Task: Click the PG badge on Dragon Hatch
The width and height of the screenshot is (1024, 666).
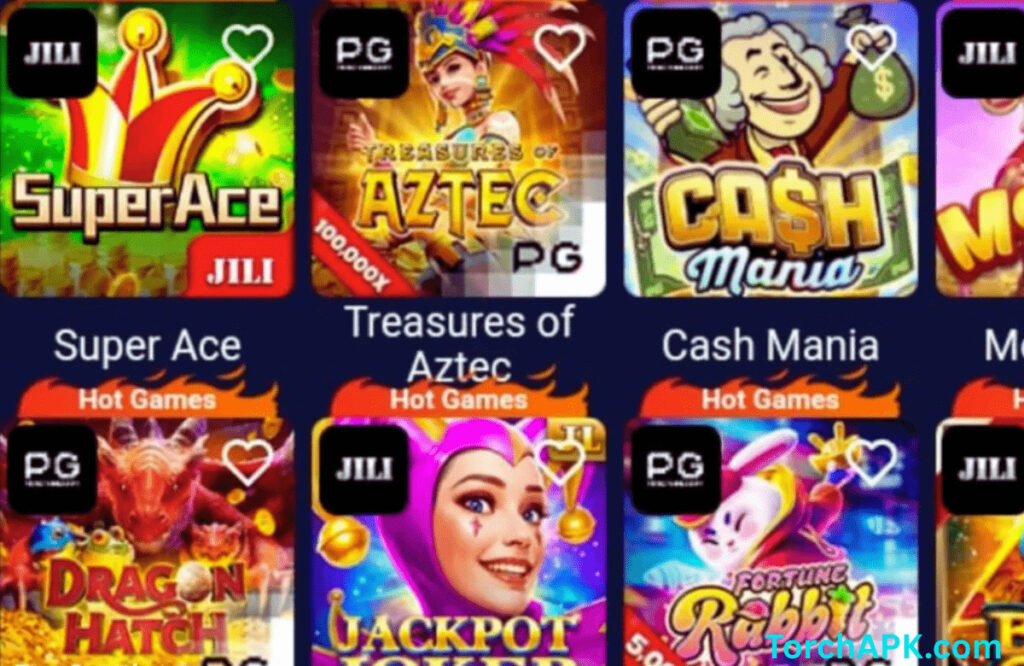Action: click(52, 469)
